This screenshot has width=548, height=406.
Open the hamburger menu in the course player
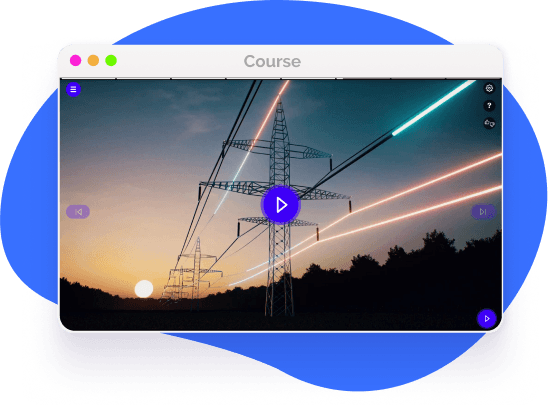pyautogui.click(x=73, y=89)
